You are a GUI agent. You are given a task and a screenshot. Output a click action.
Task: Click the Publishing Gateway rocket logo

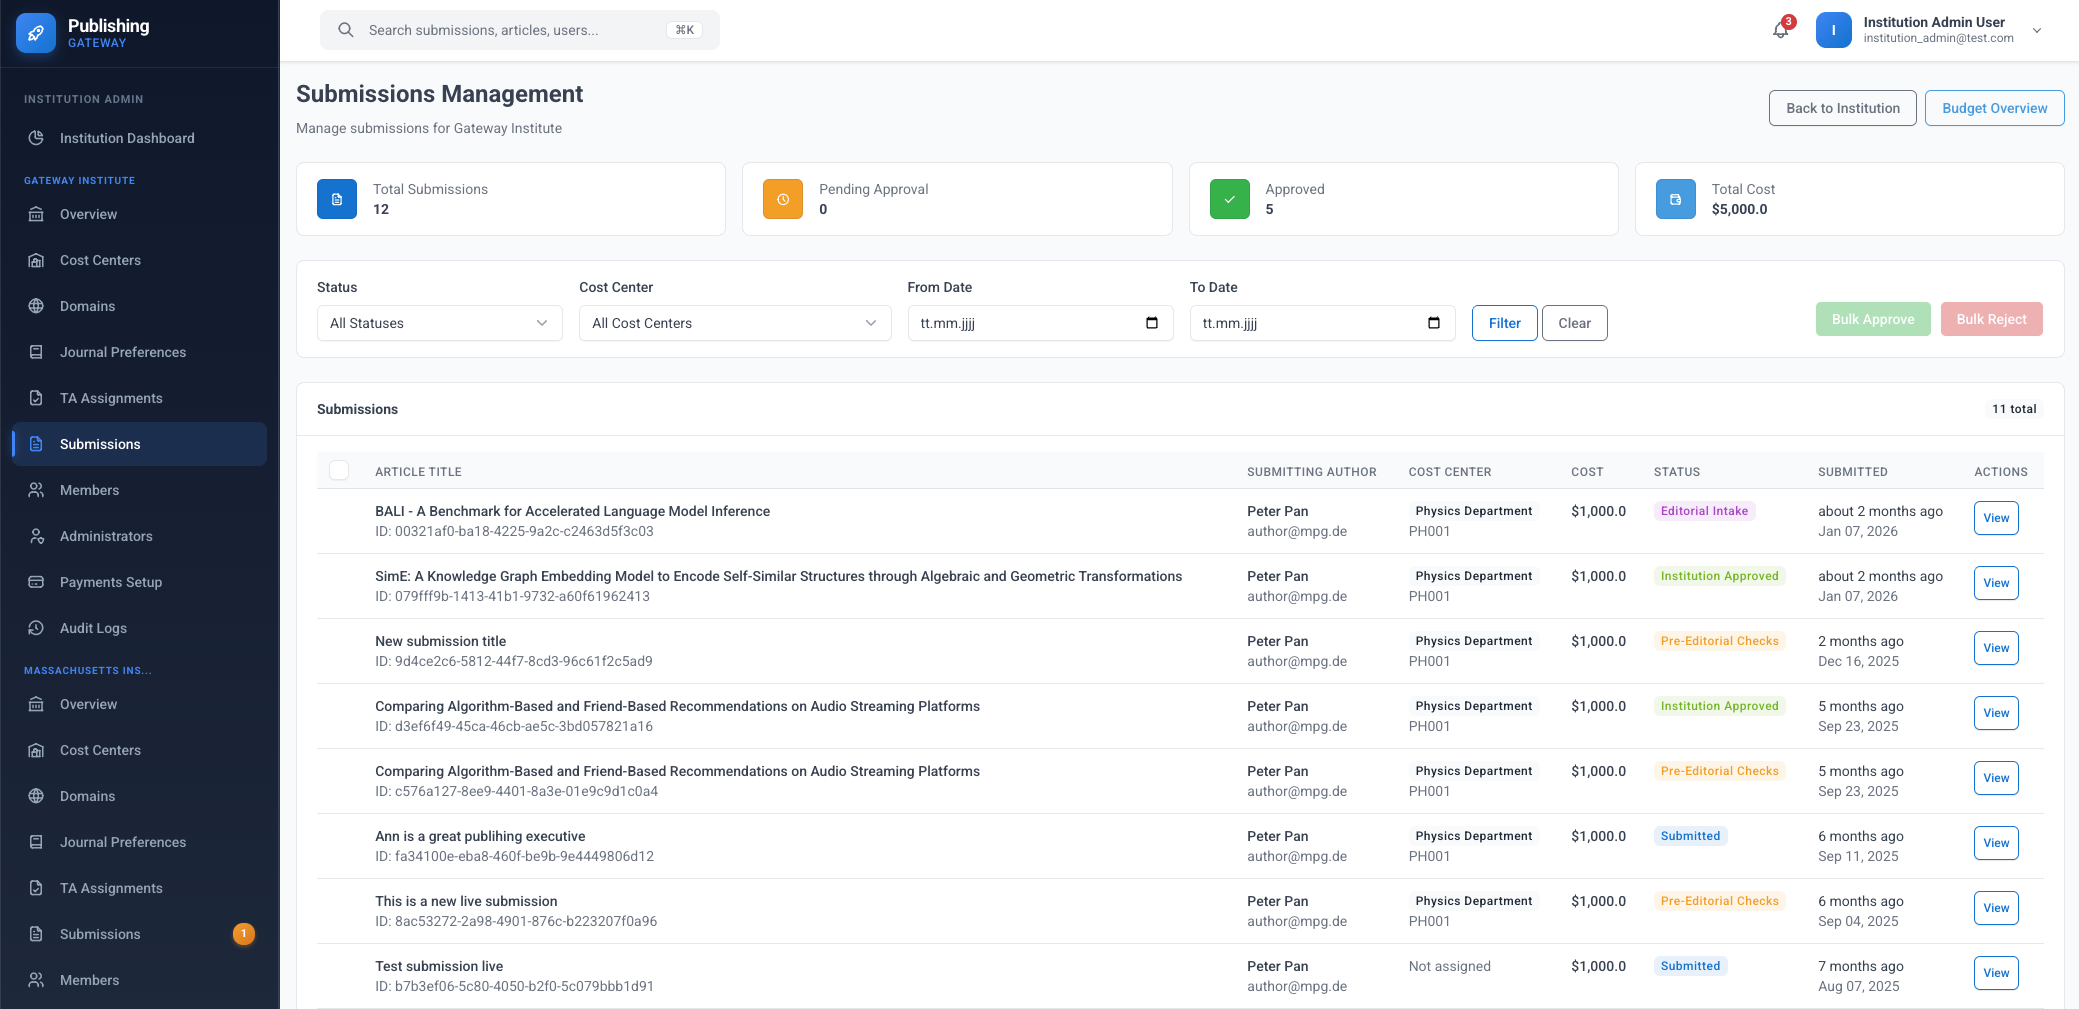[36, 33]
